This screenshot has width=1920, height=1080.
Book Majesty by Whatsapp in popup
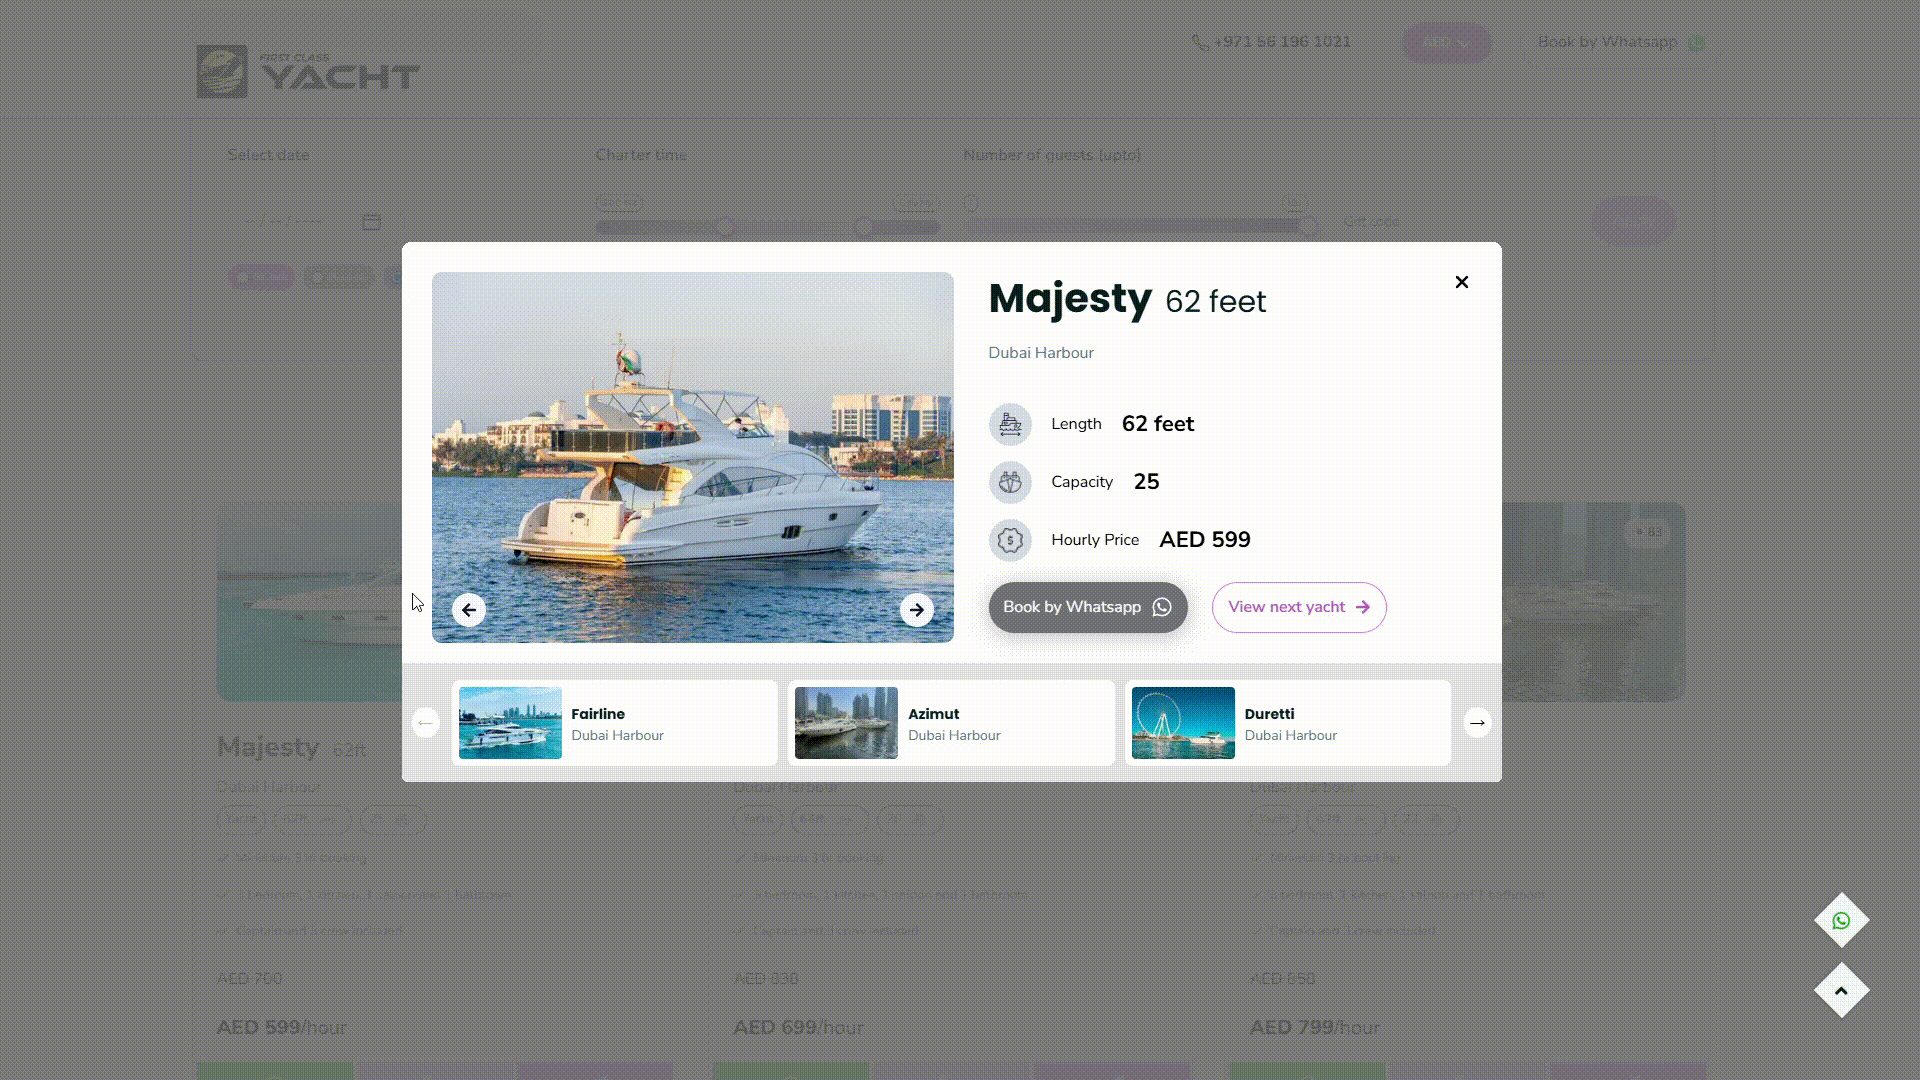(1088, 607)
